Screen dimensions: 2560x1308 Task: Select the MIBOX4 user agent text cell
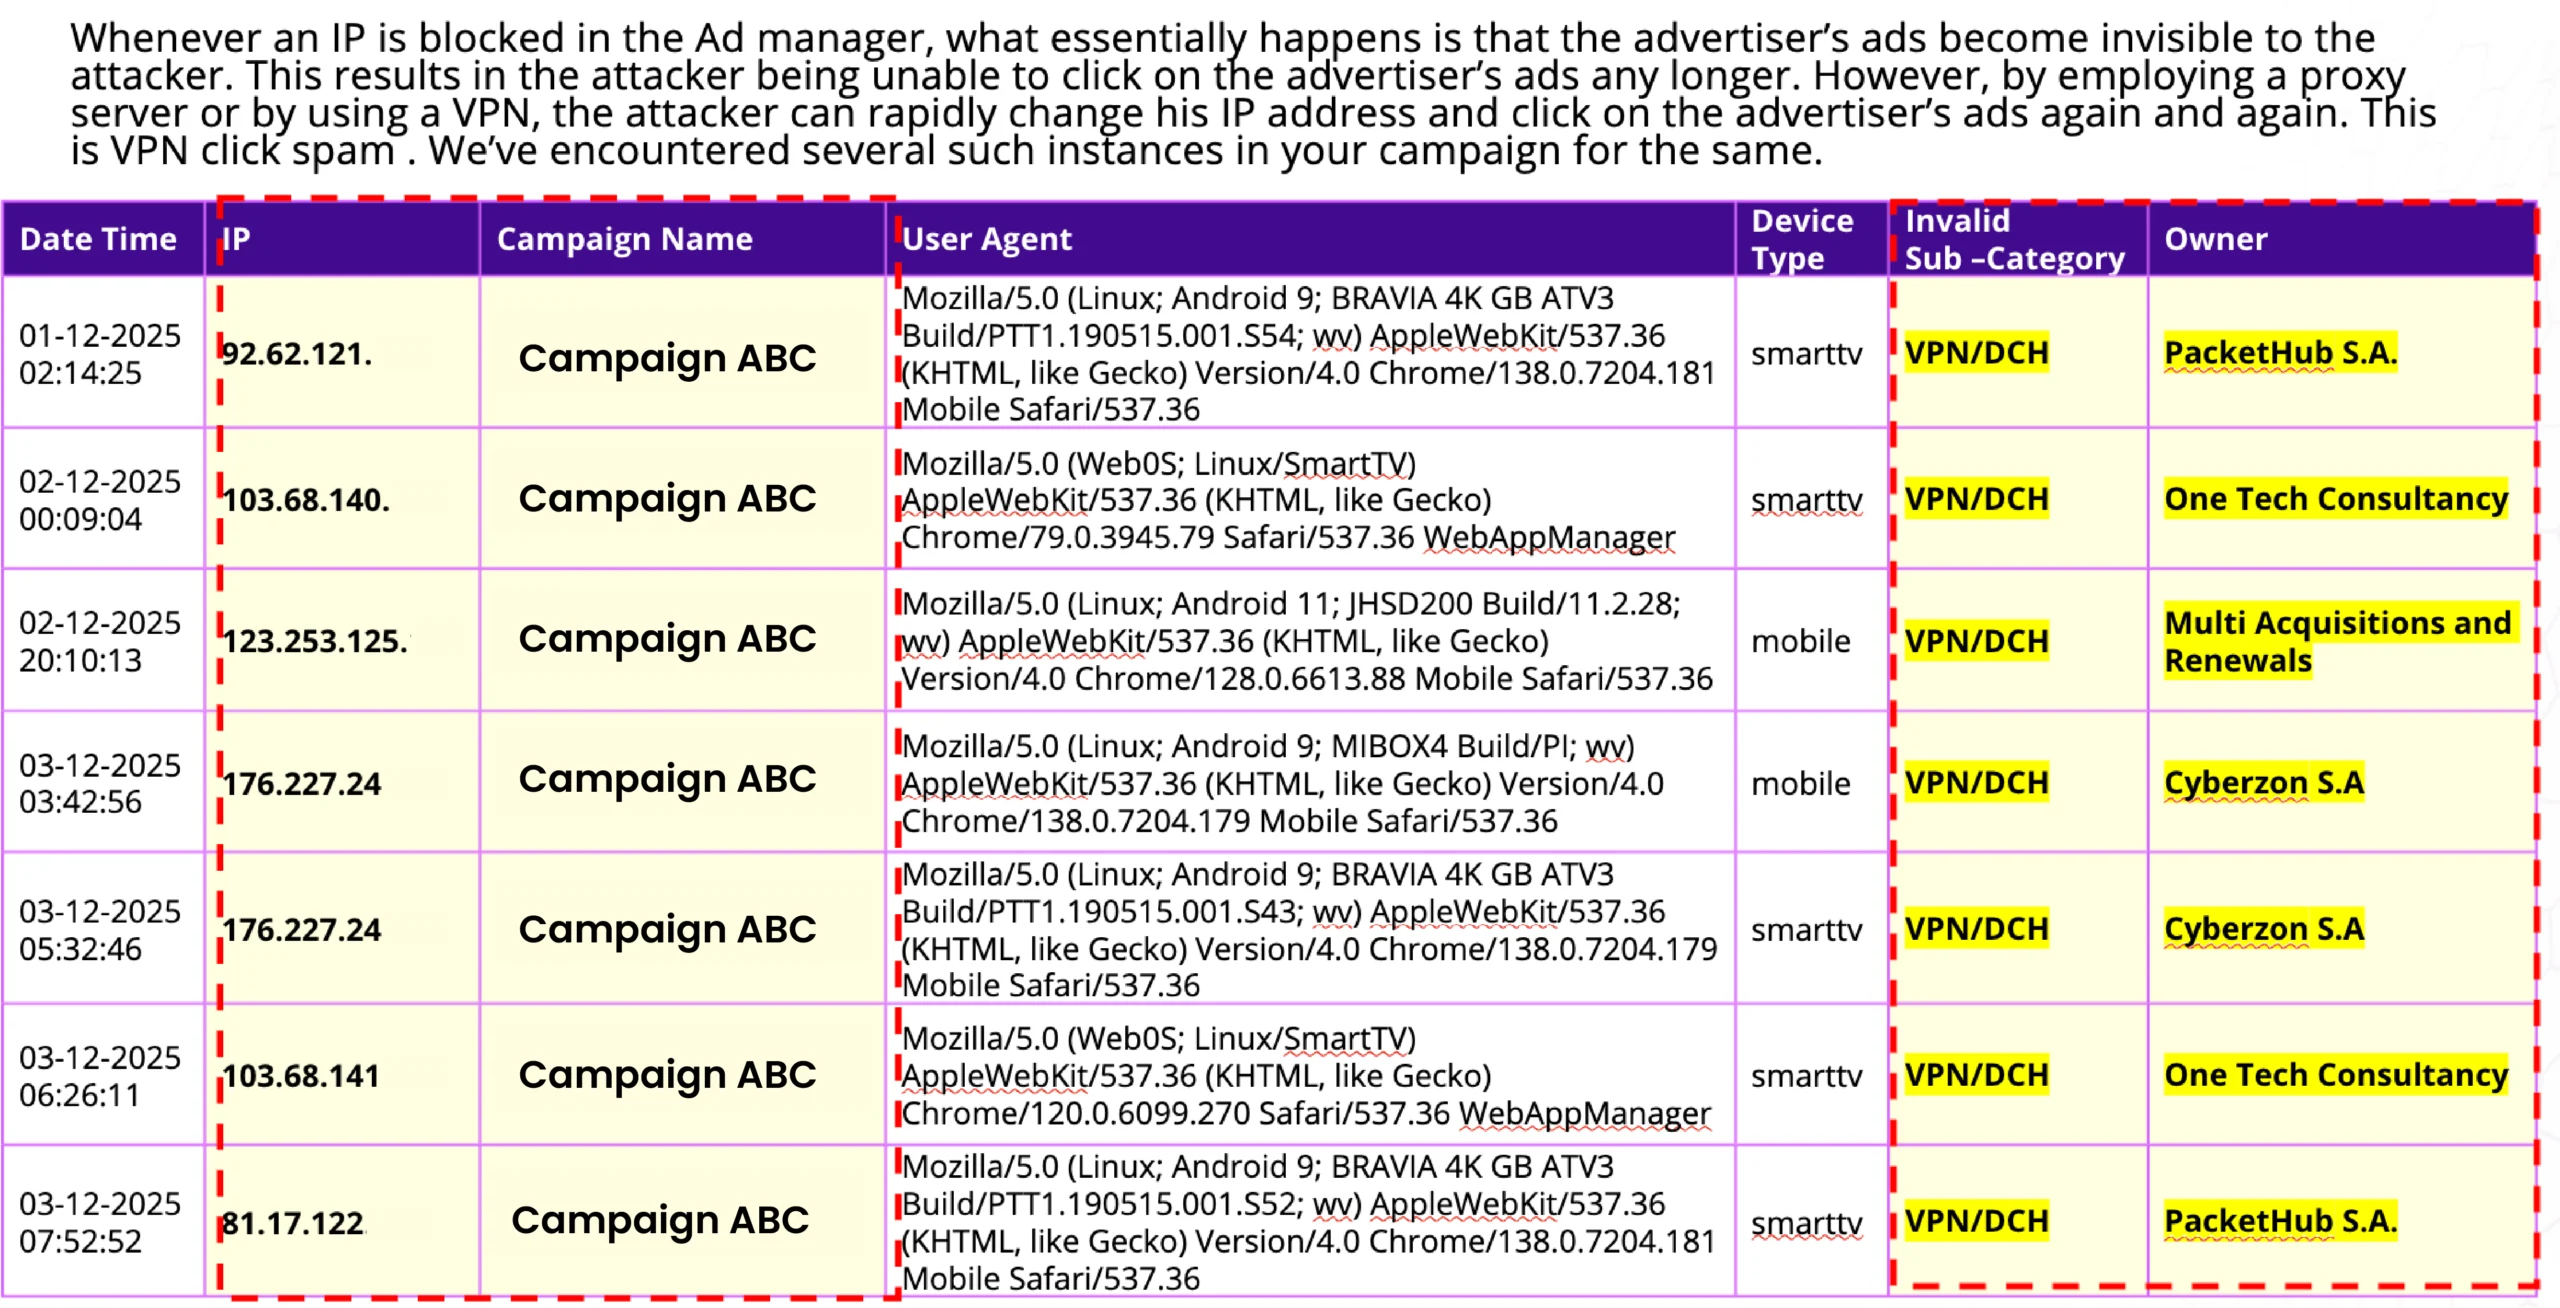coord(1282,783)
